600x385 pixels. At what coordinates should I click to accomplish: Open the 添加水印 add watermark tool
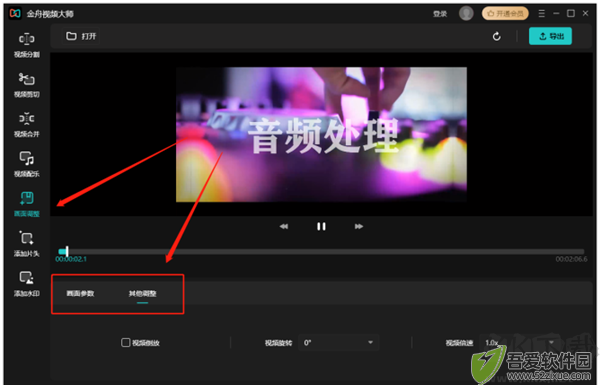point(27,284)
